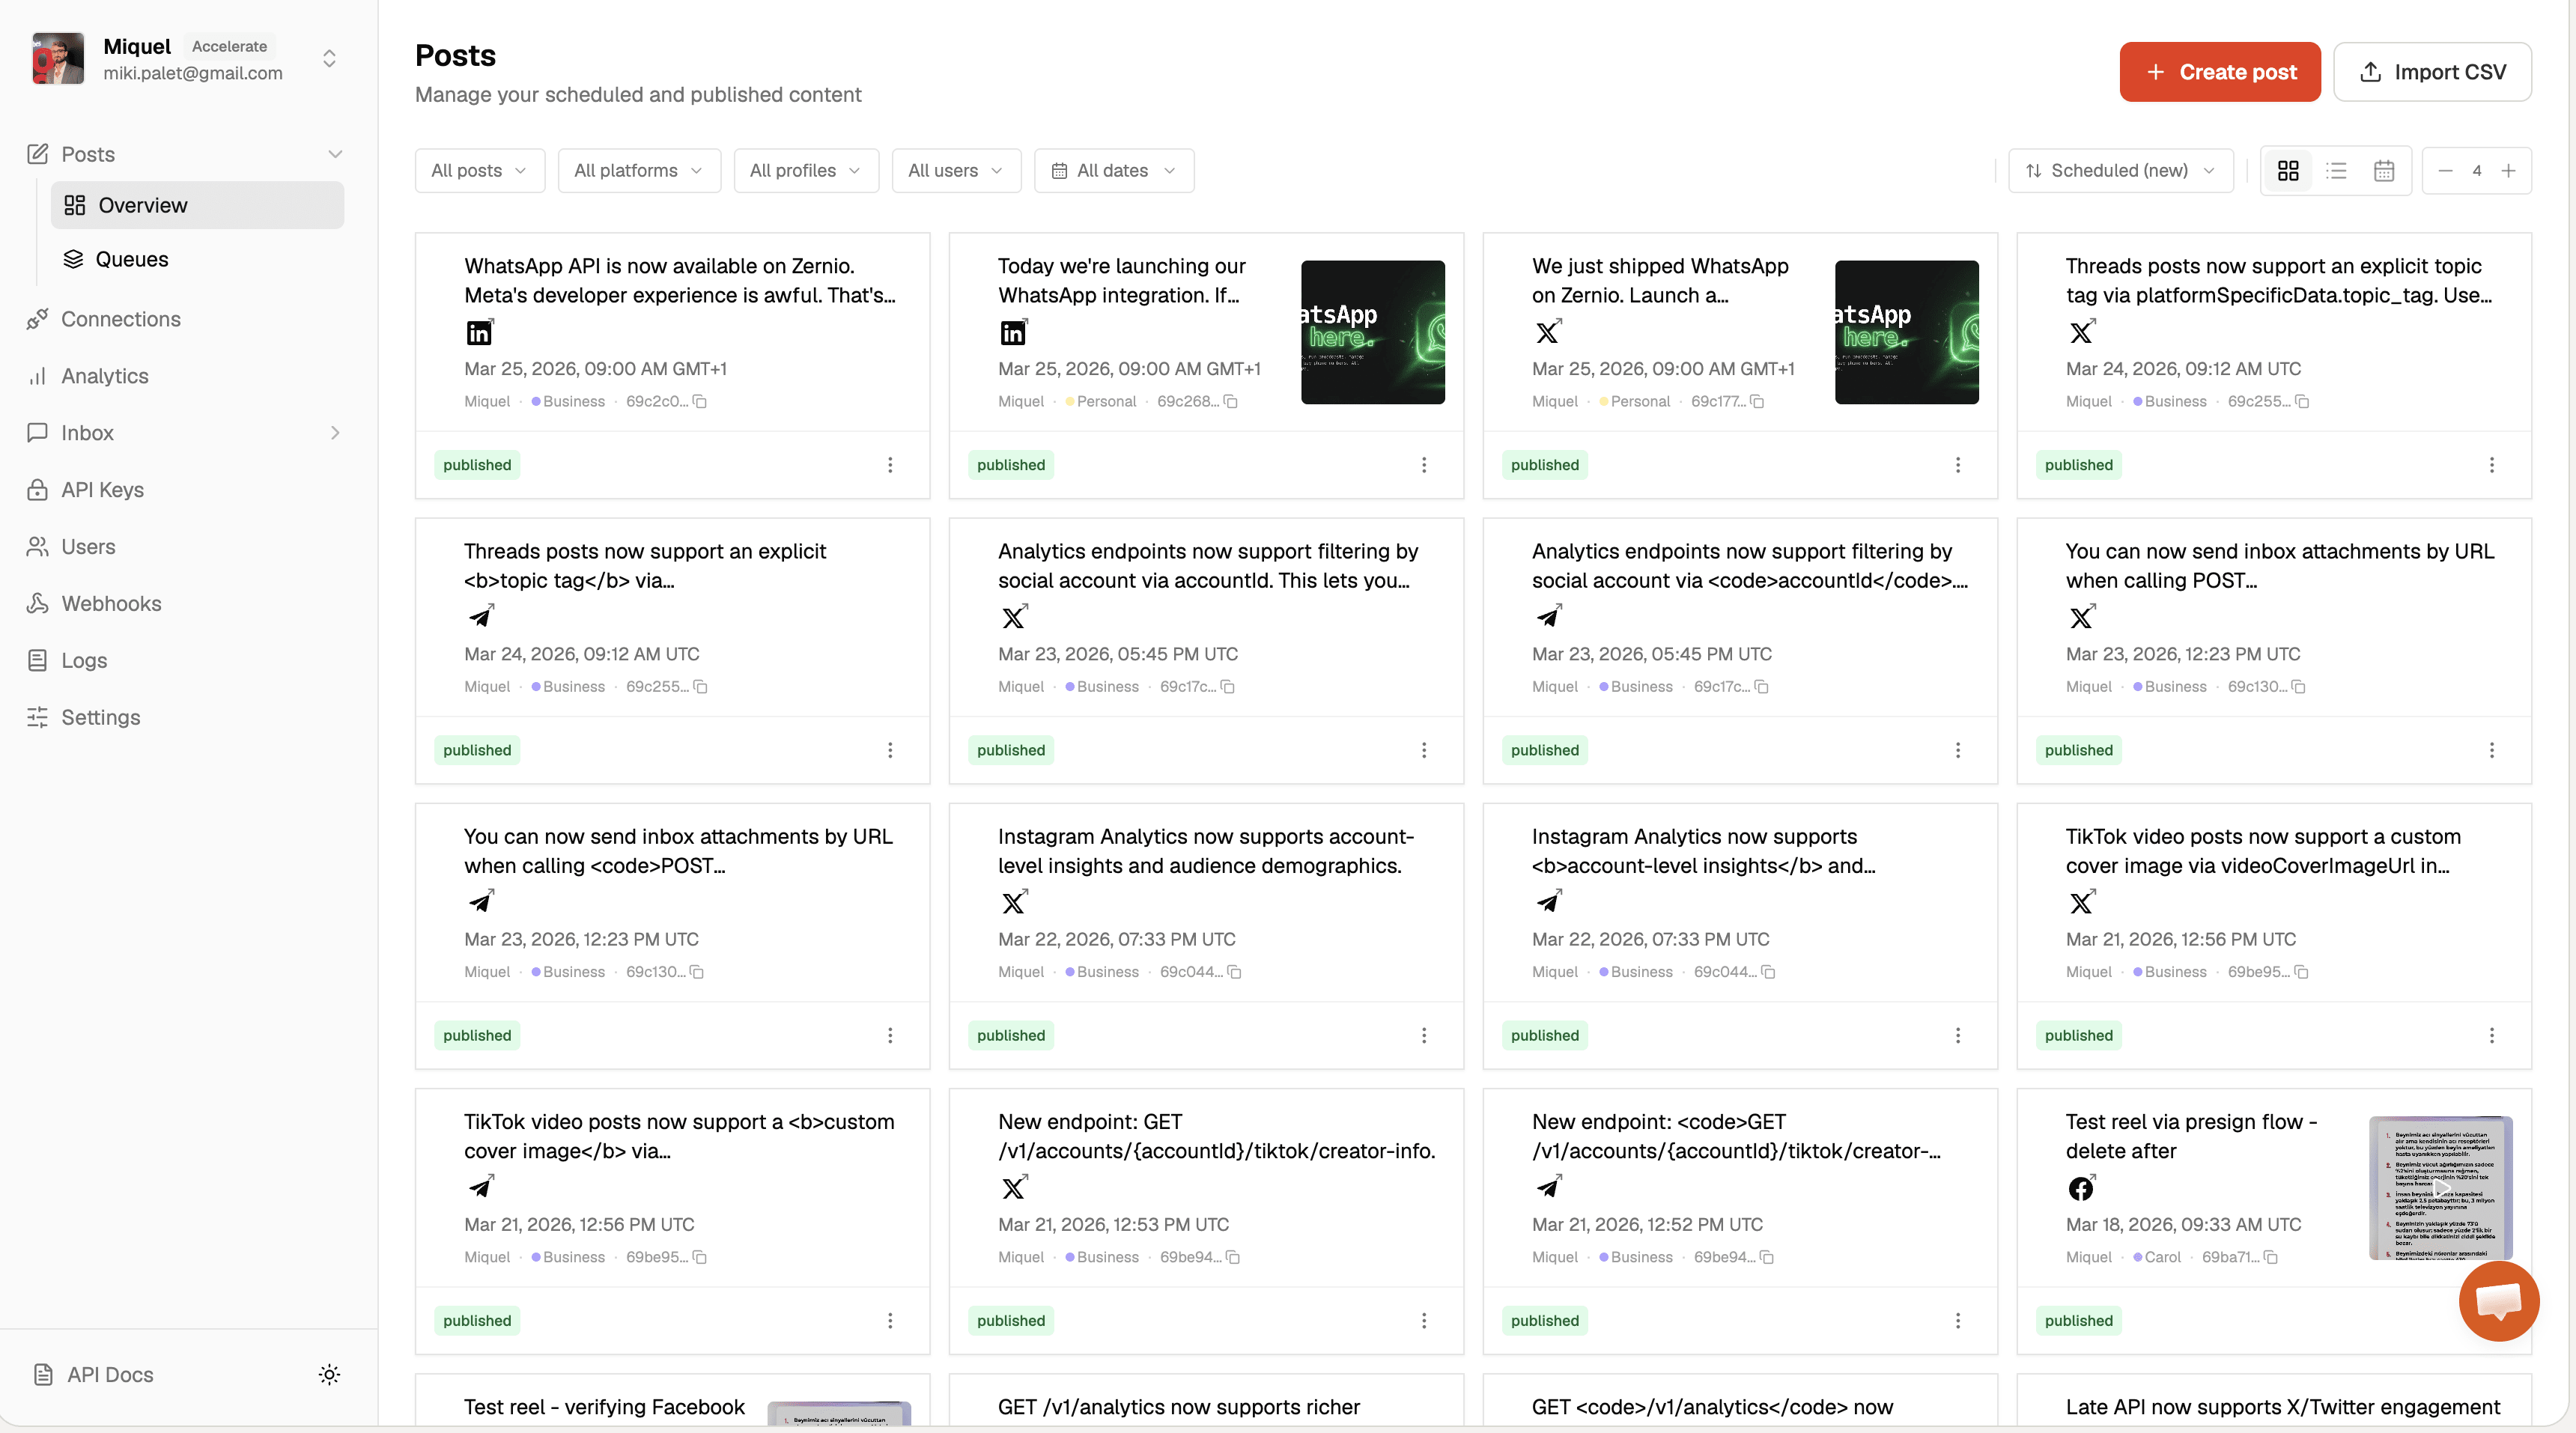Open options menu for Test reel post
Image resolution: width=2576 pixels, height=1433 pixels.
[2491, 1320]
